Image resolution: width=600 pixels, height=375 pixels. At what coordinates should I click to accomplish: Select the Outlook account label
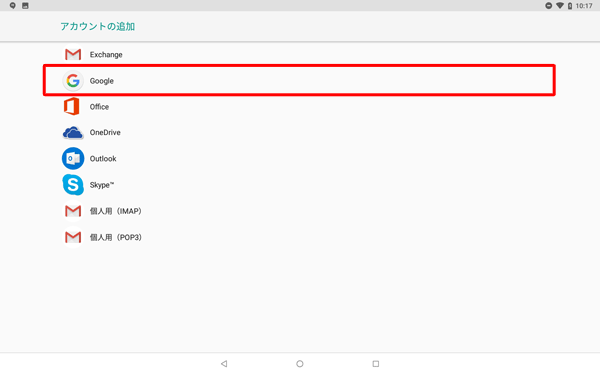point(103,158)
